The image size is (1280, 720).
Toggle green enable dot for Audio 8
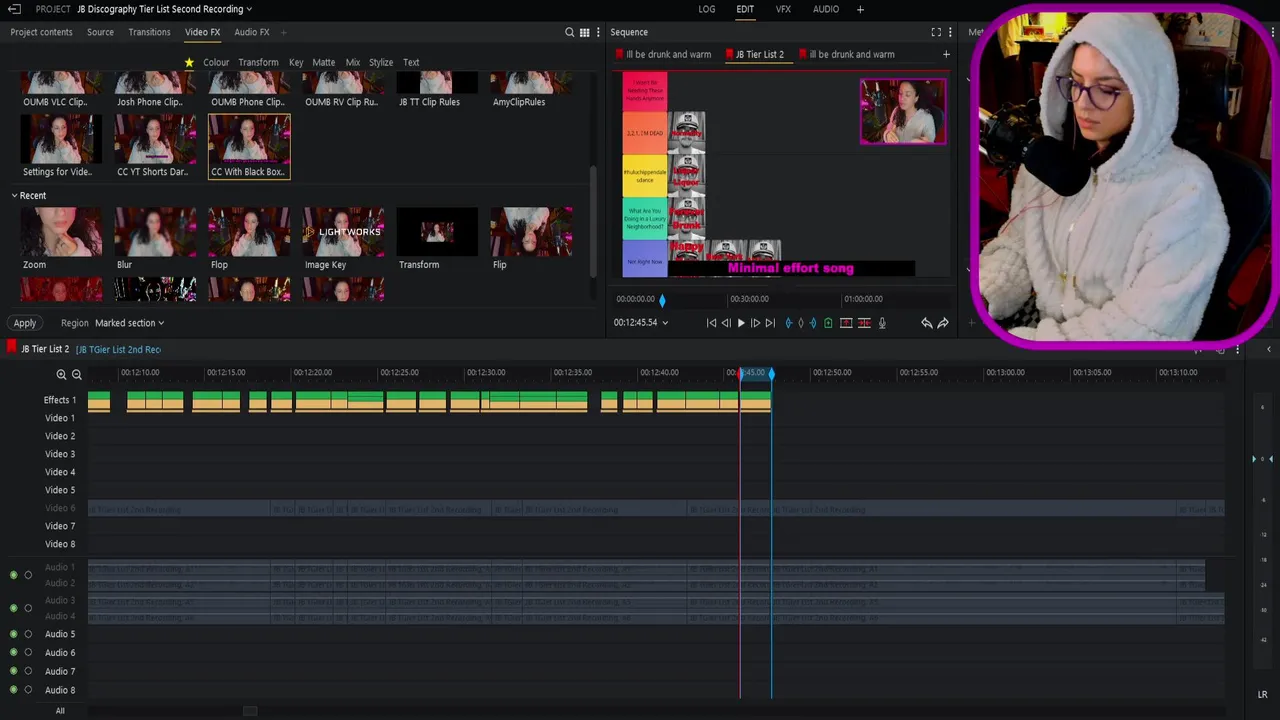14,690
